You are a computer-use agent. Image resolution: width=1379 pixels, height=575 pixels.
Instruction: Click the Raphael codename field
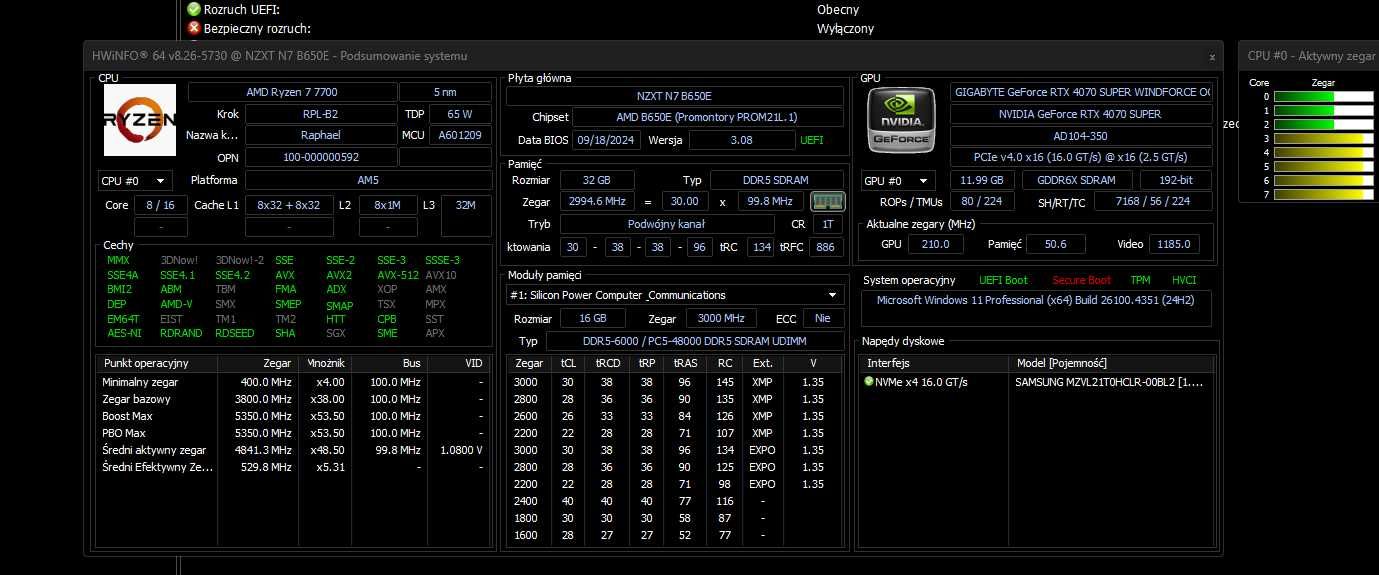click(320, 135)
